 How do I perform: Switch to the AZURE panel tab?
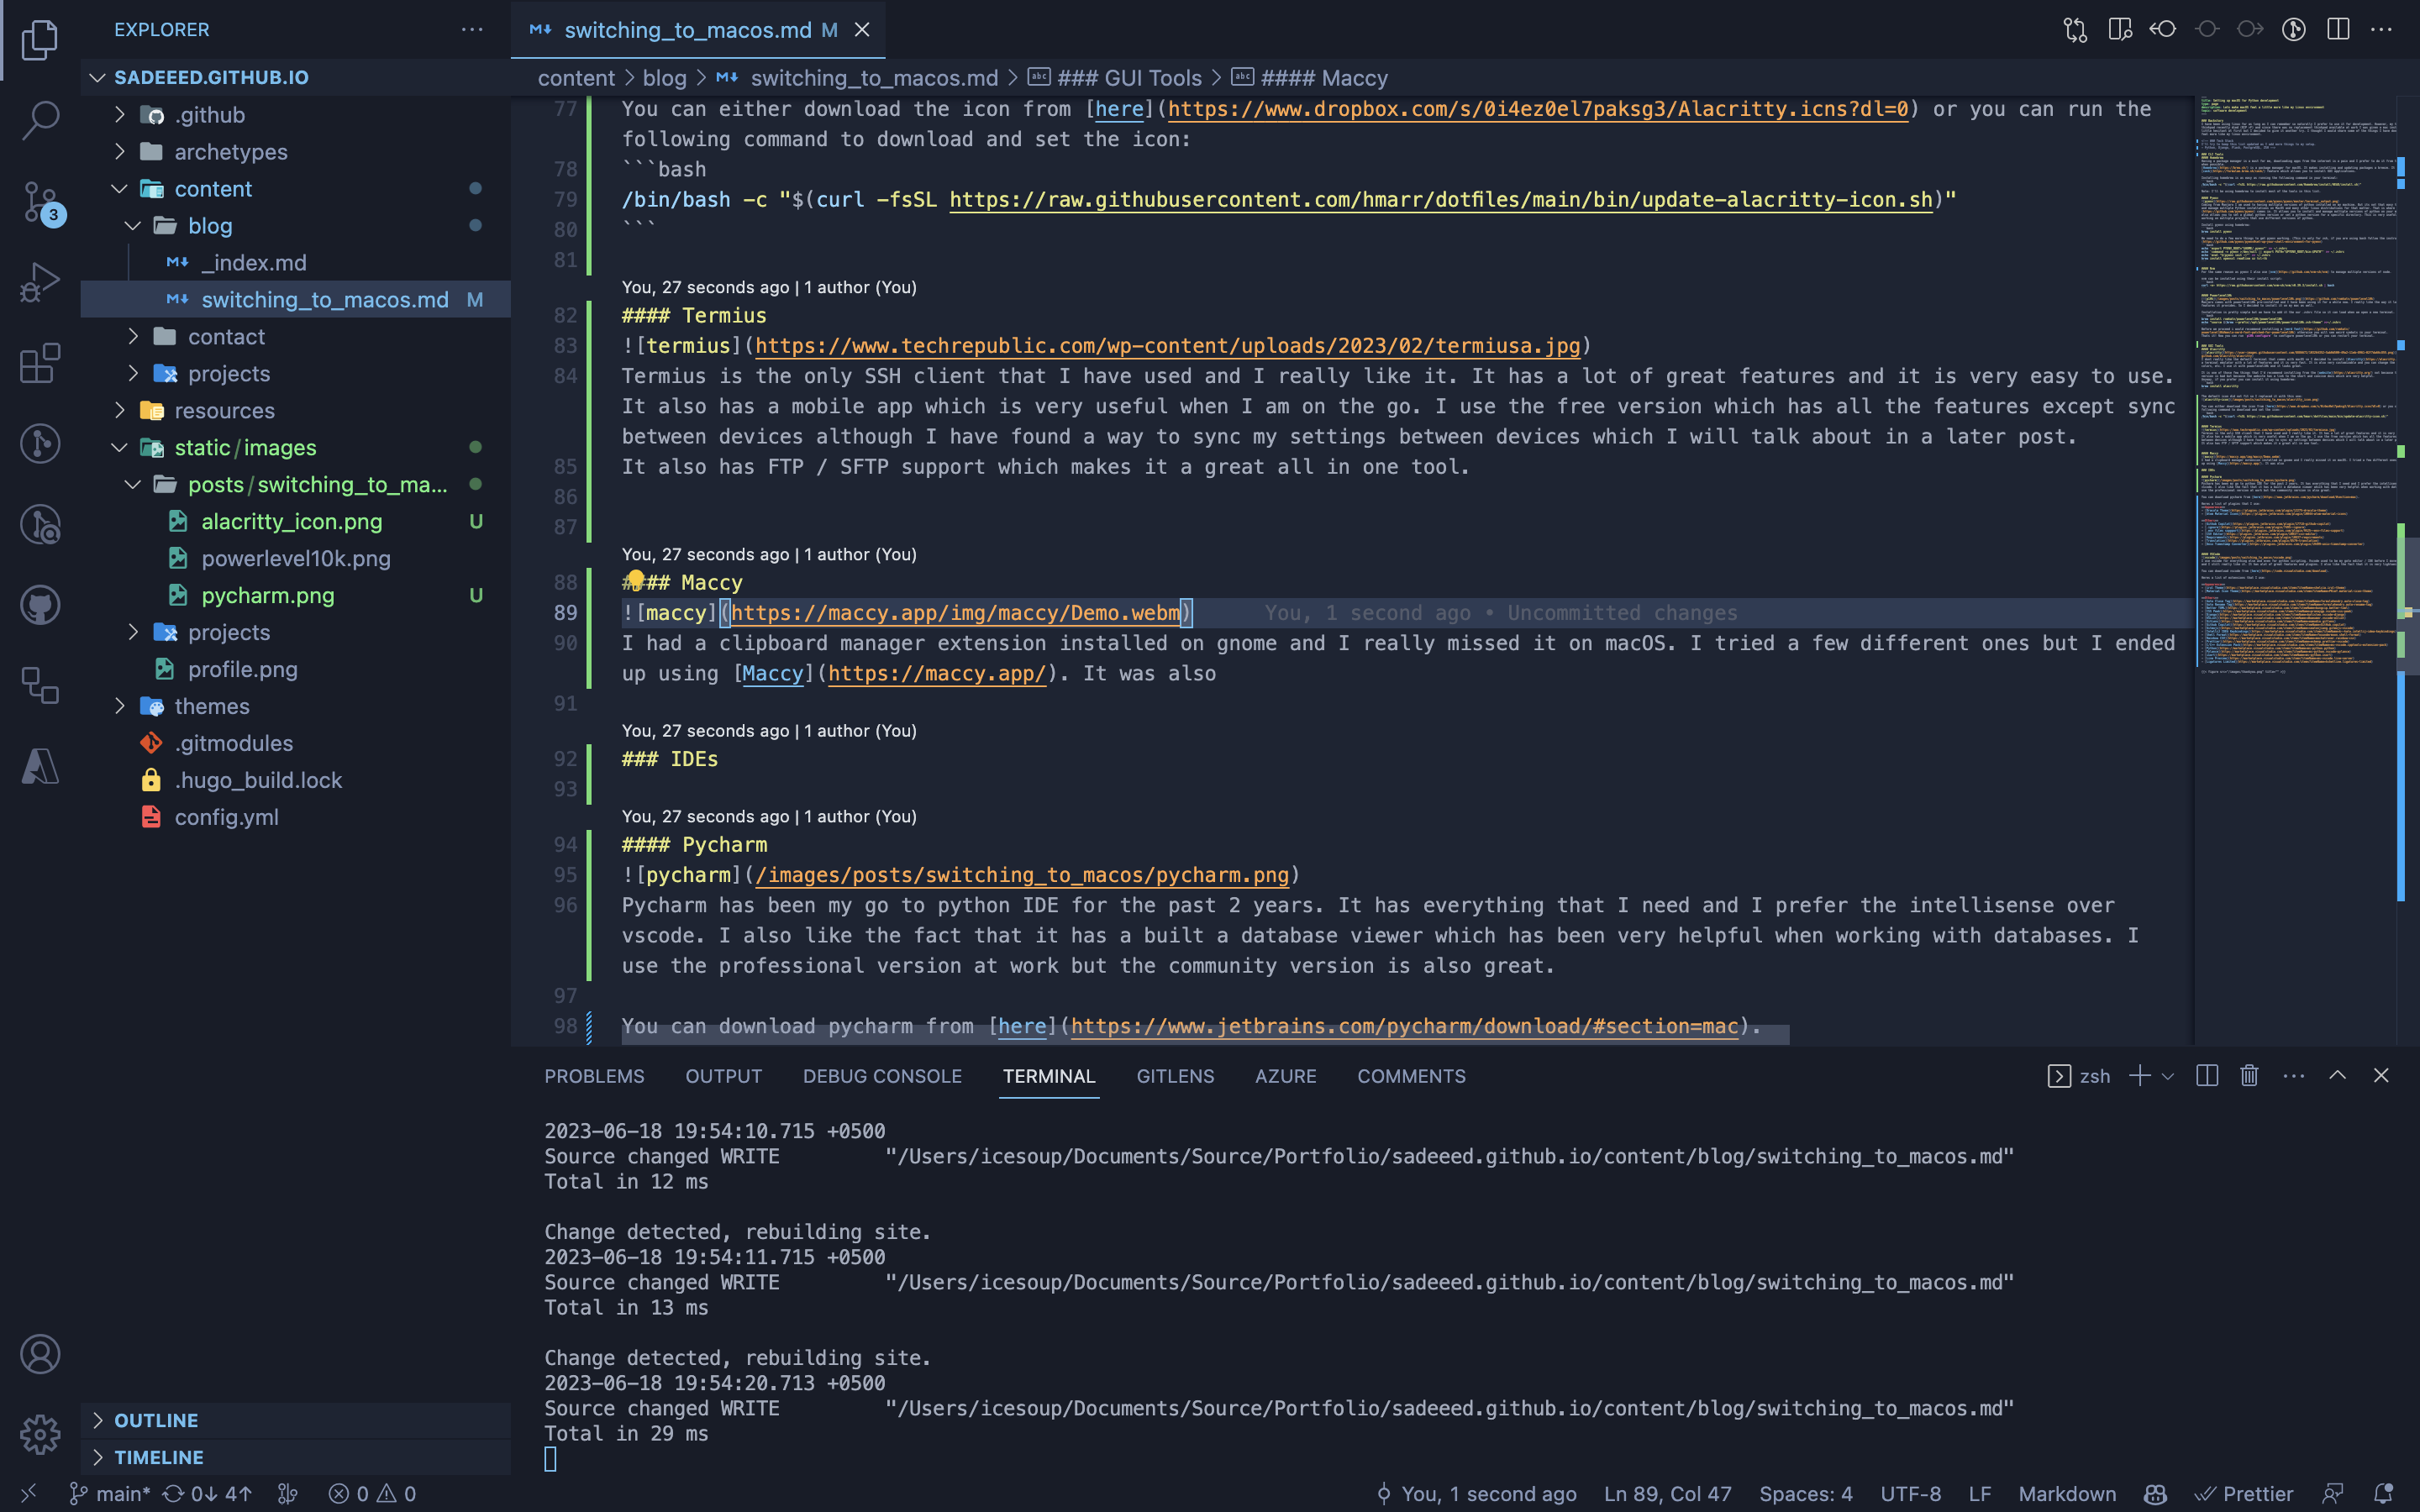[x=1285, y=1076]
